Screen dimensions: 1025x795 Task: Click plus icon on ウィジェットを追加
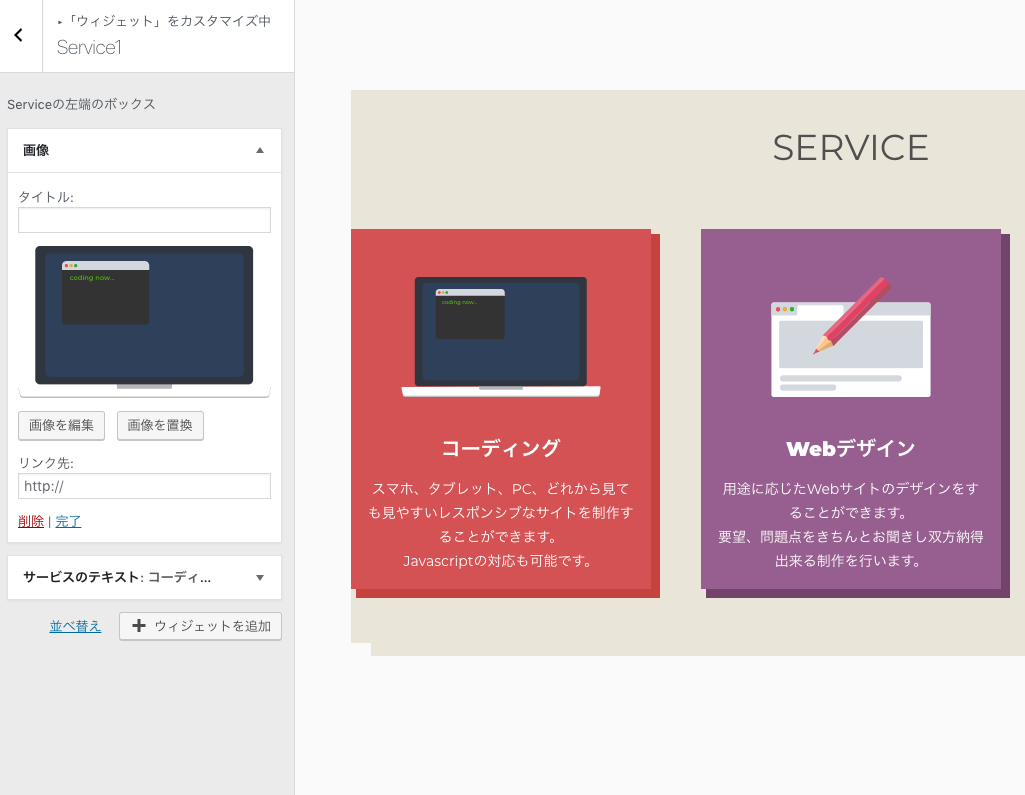click(x=139, y=626)
